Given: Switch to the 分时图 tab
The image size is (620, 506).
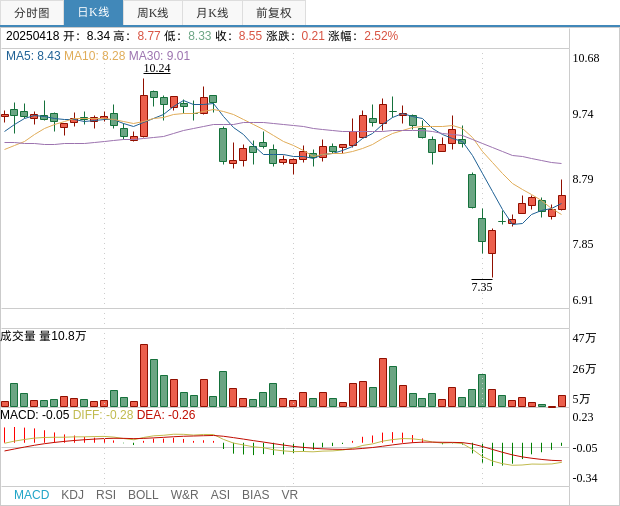Looking at the screenshot, I should pos(31,13).
